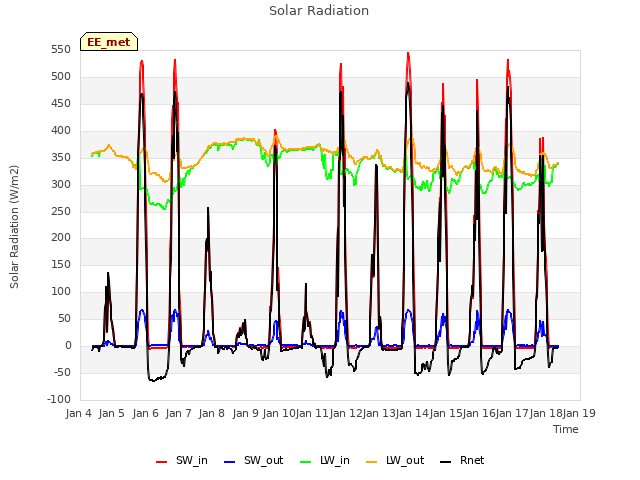Image resolution: width=640 pixels, height=480 pixels.
Task: Select the LW_out legend entry
Action: coord(395,460)
